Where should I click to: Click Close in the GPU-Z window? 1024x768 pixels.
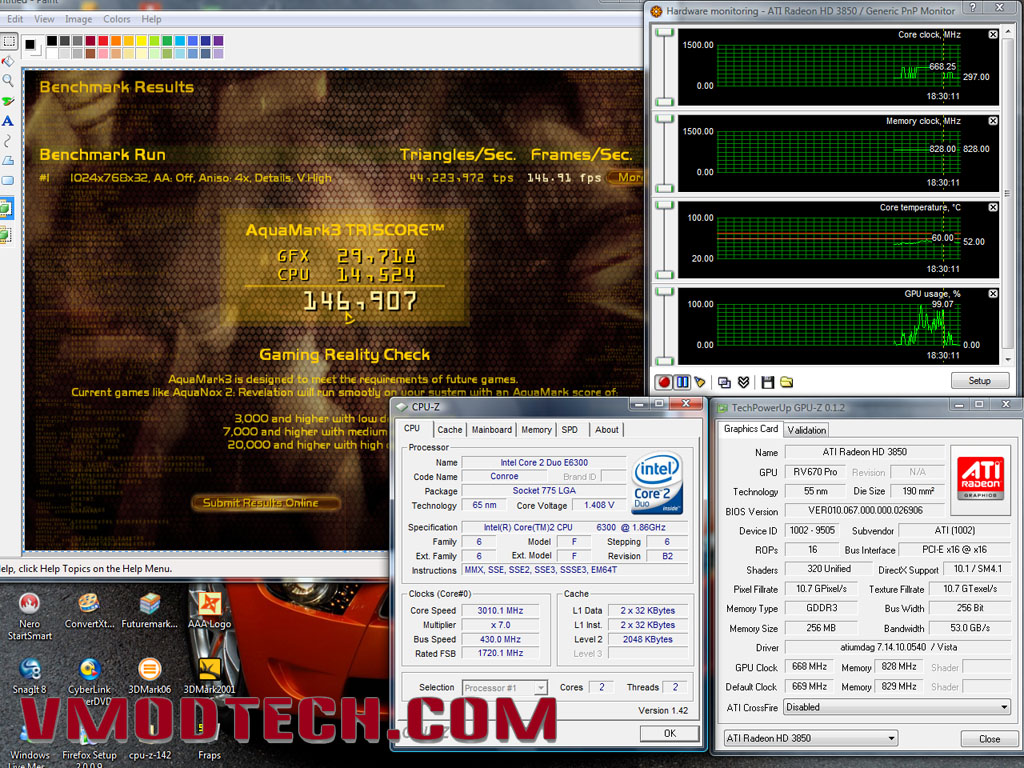coord(989,739)
